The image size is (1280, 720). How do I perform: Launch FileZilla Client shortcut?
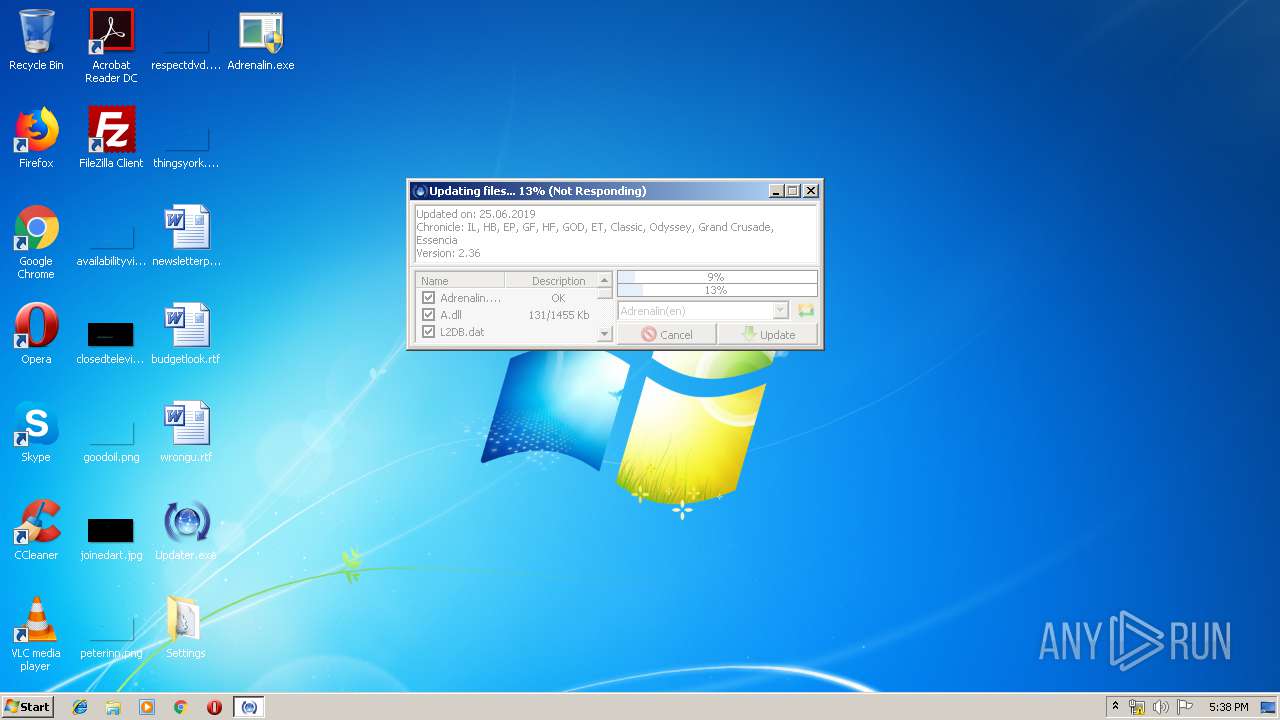111,138
